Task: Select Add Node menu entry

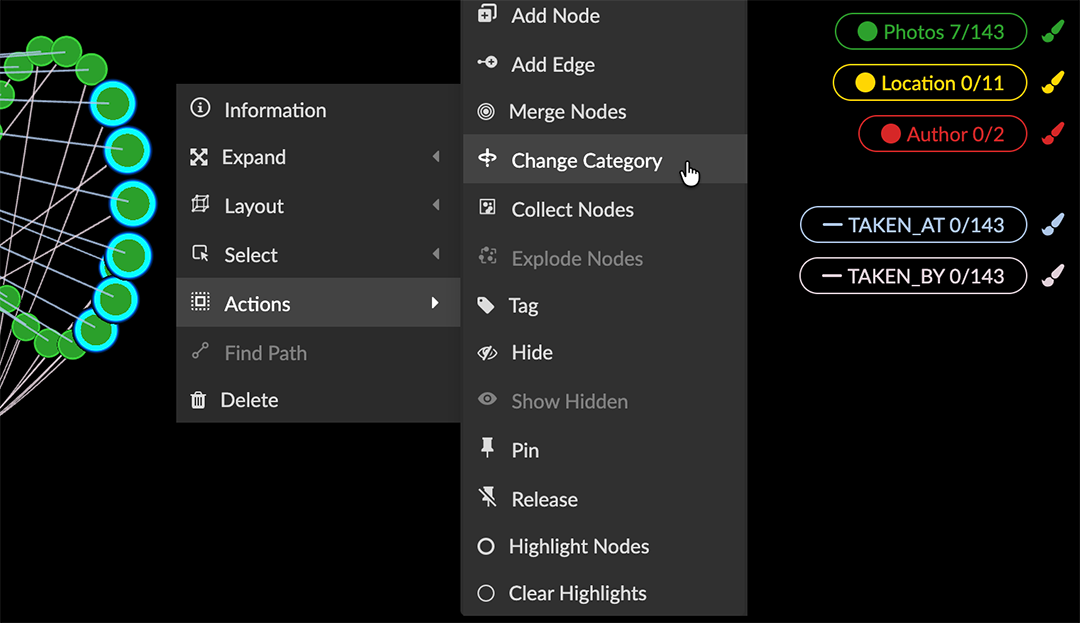Action: tap(555, 16)
